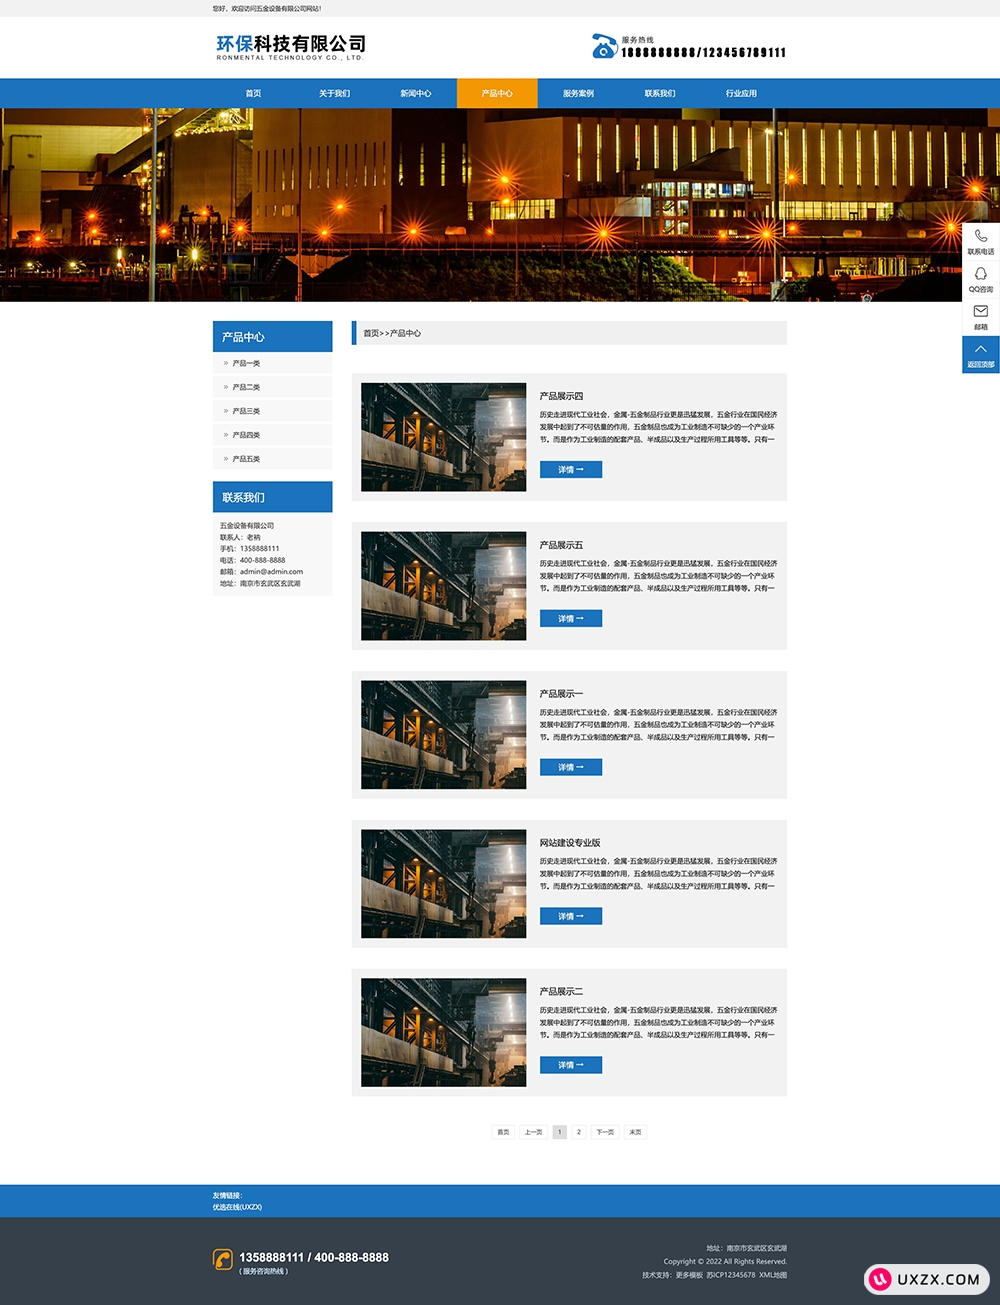1000x1305 pixels.
Task: Select 新闻中心 from the navigation bar
Action: 416,93
